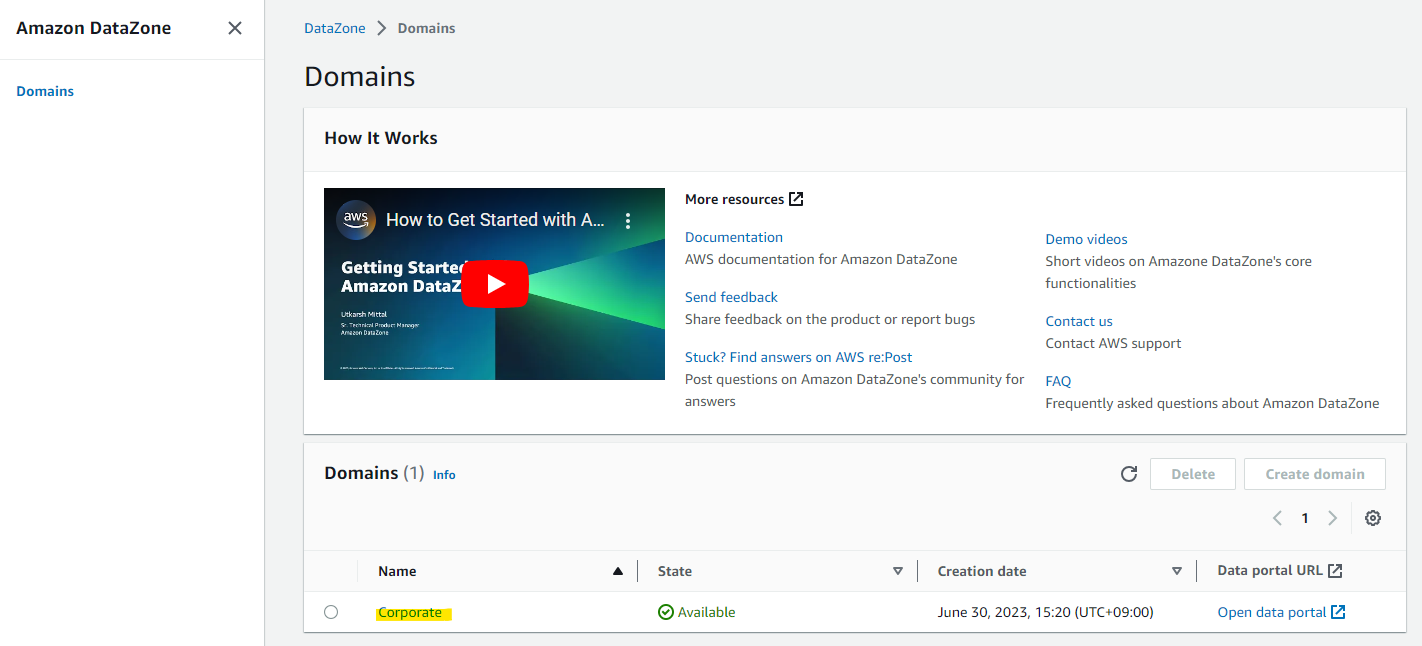
Task: Refresh the domains list
Action: (1129, 474)
